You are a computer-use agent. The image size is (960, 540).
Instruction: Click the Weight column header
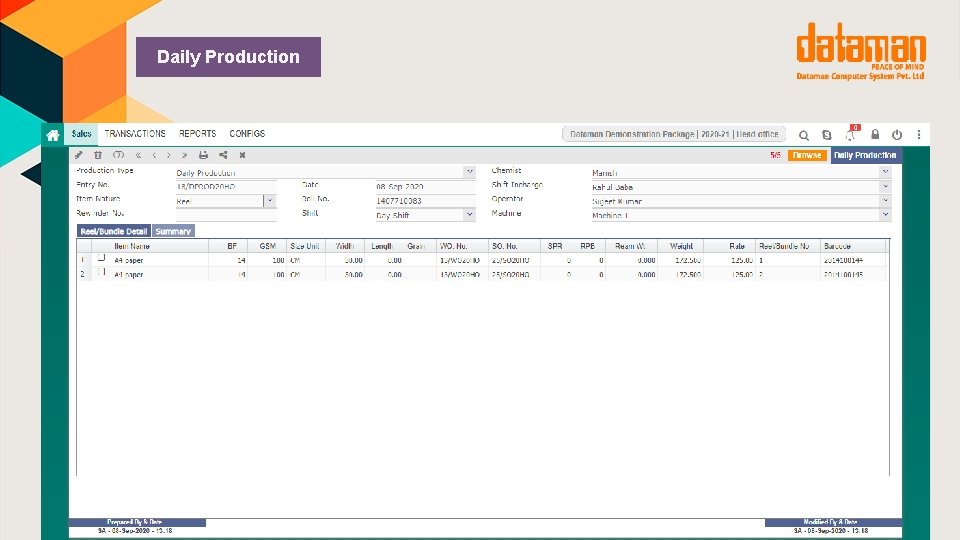tap(681, 246)
